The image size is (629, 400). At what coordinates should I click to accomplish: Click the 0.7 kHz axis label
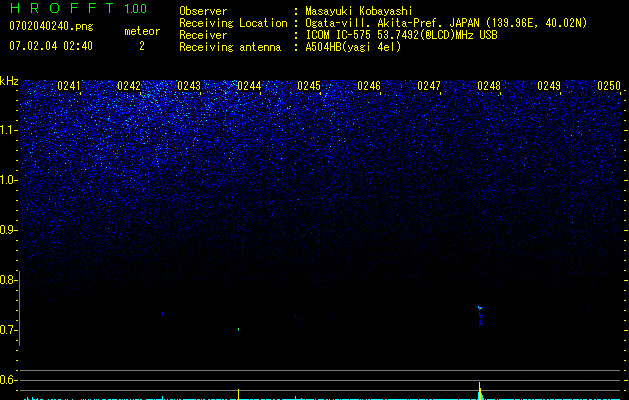[x=8, y=330]
